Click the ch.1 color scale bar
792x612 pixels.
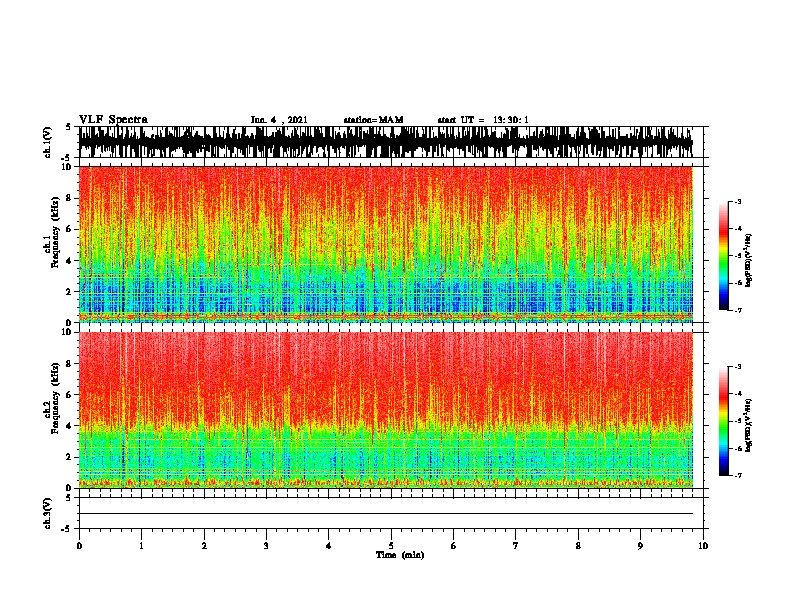[x=723, y=256]
